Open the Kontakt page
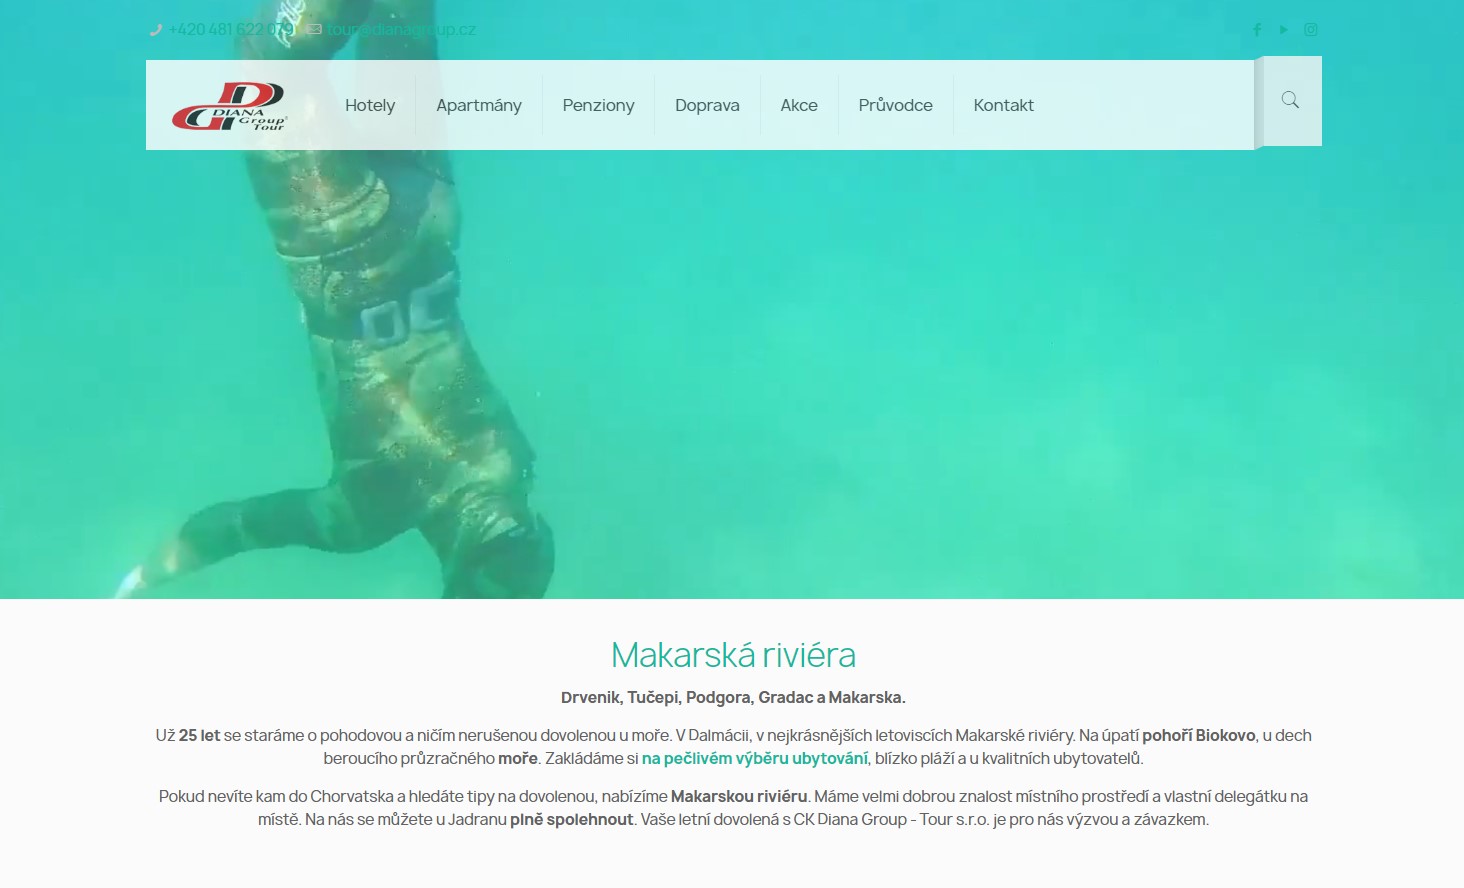 (x=1003, y=105)
